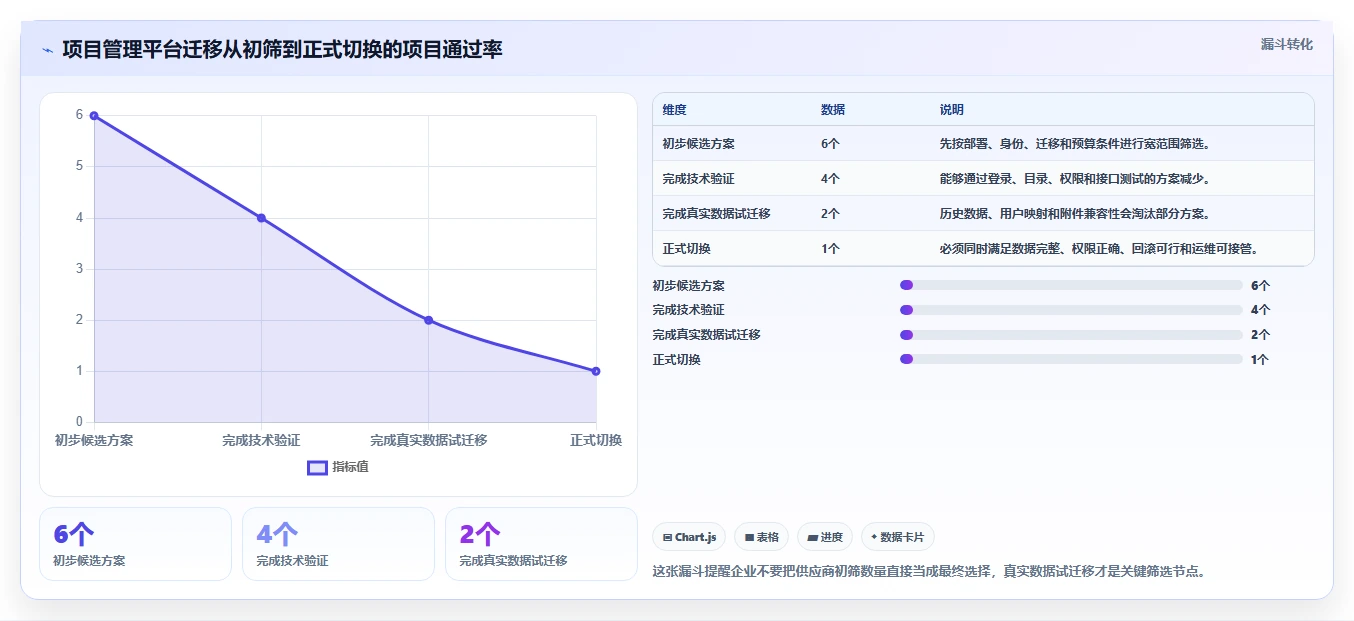Select the Chart.js tag chip
This screenshot has width=1354, height=621.
point(689,537)
